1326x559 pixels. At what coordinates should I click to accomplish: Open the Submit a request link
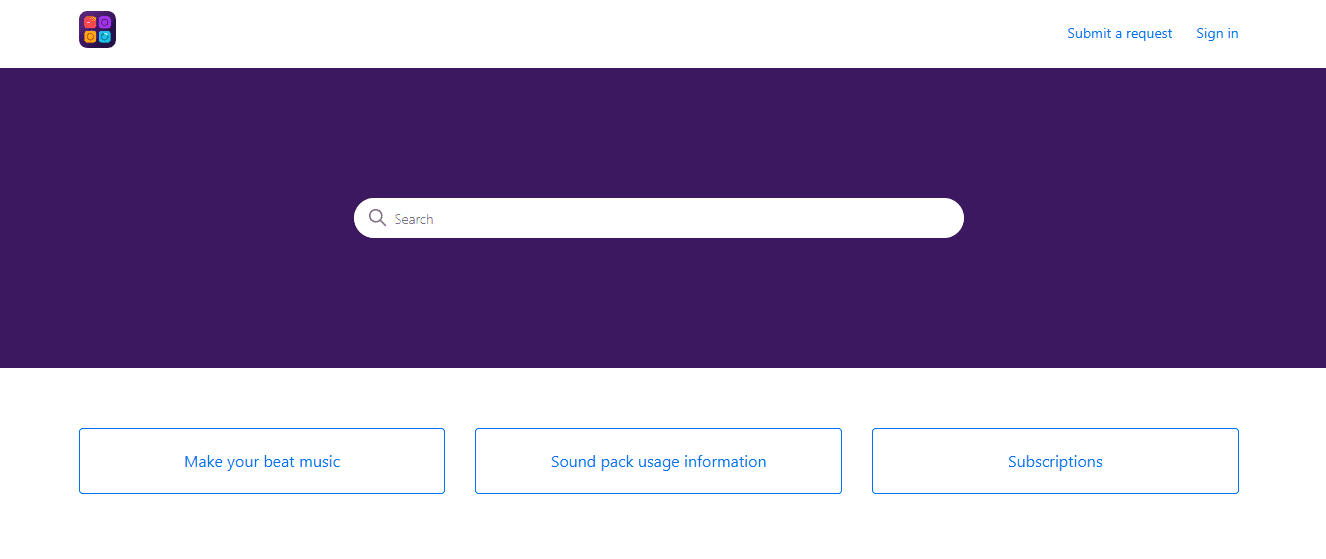point(1119,33)
